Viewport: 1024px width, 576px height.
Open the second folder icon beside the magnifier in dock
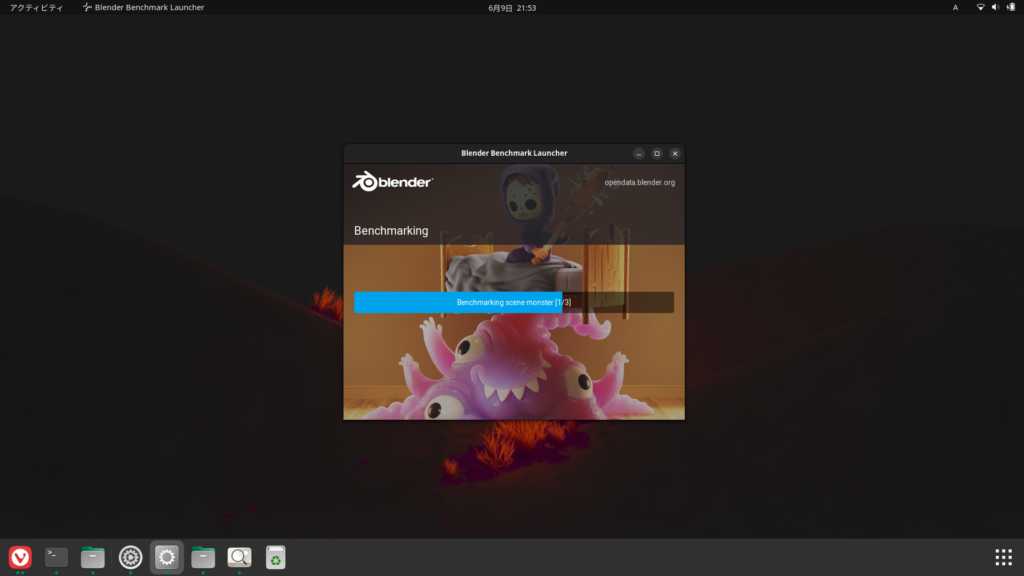tap(203, 557)
